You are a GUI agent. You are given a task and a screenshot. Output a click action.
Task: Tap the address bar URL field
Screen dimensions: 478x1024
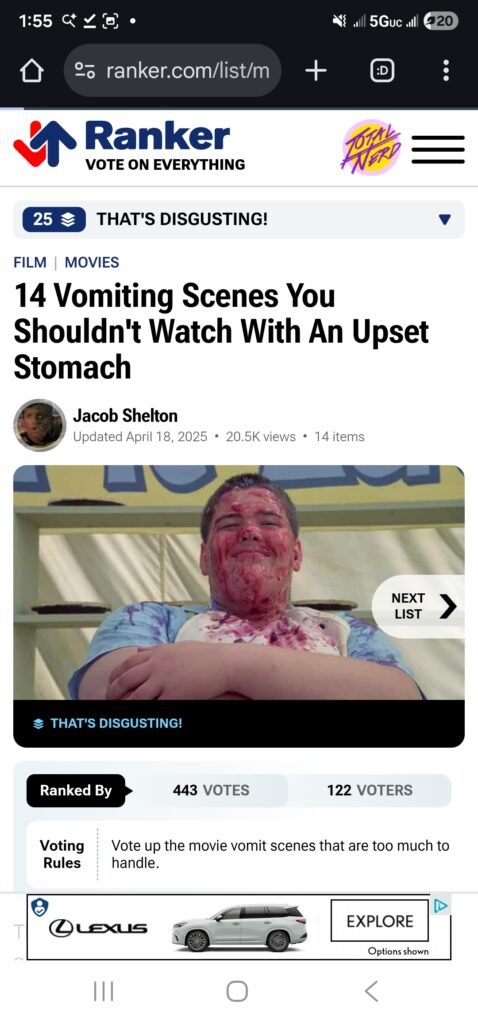pos(172,71)
